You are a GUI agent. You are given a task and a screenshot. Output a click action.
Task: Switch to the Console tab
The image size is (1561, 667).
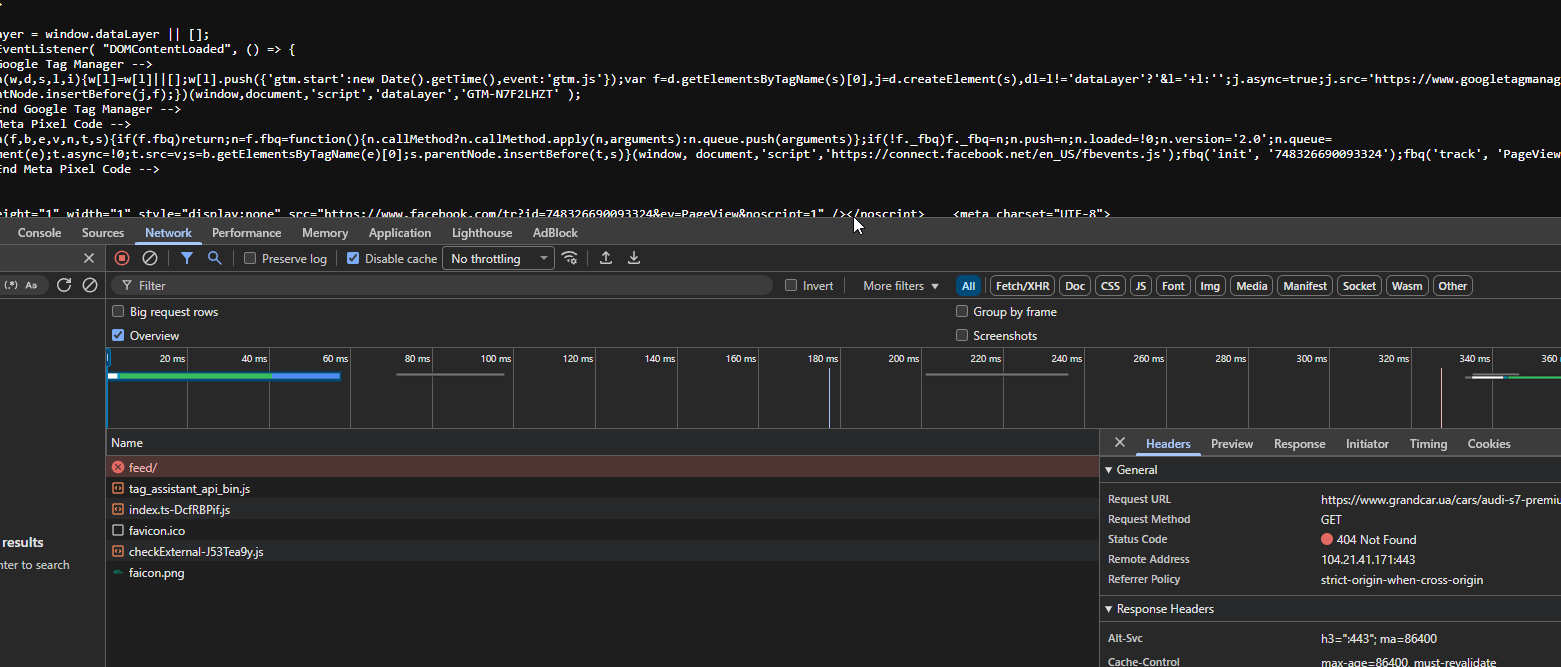click(39, 233)
